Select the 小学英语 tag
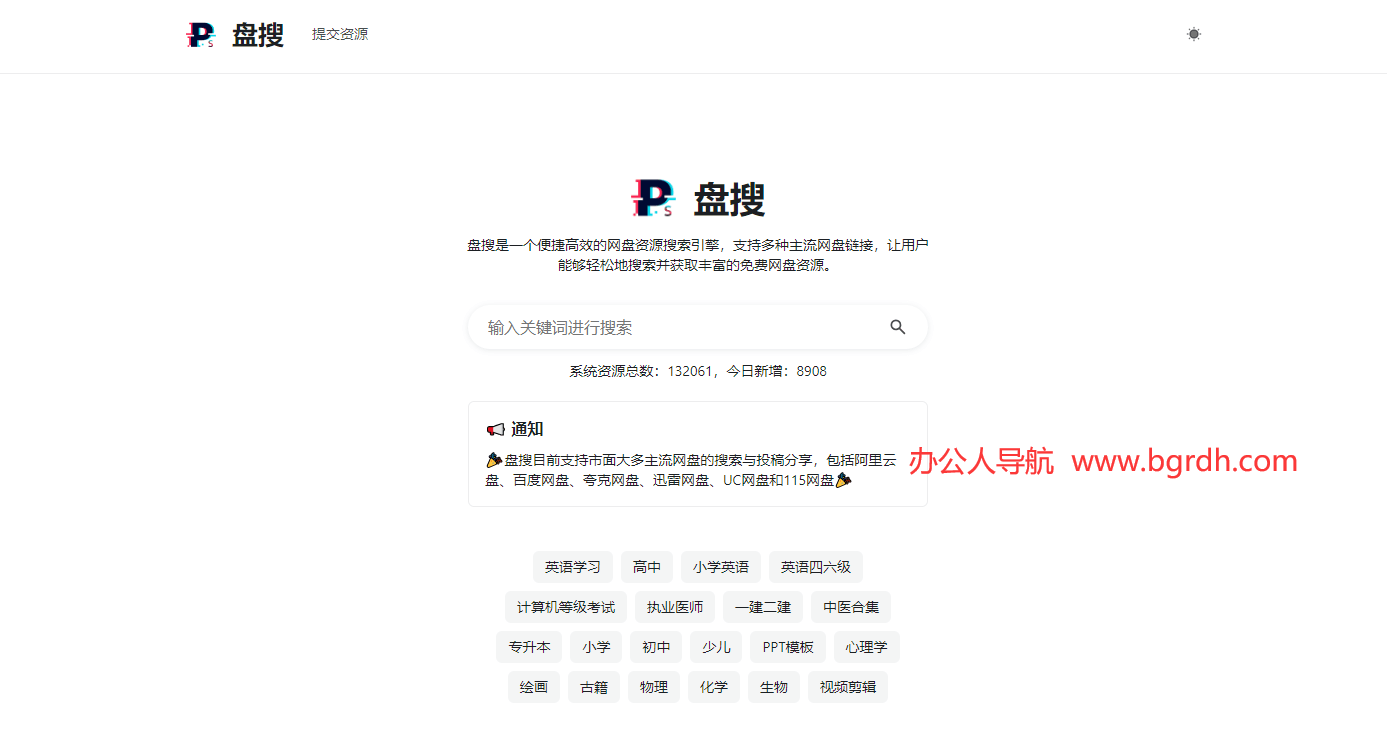1387x742 pixels. (720, 567)
